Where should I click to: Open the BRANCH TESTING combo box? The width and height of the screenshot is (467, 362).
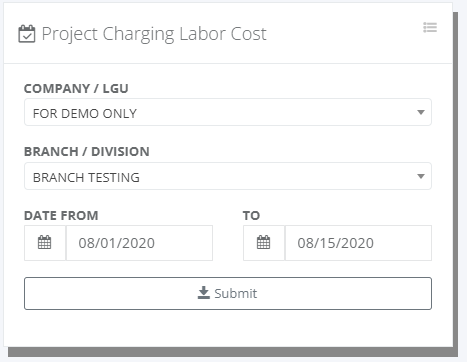(228, 176)
